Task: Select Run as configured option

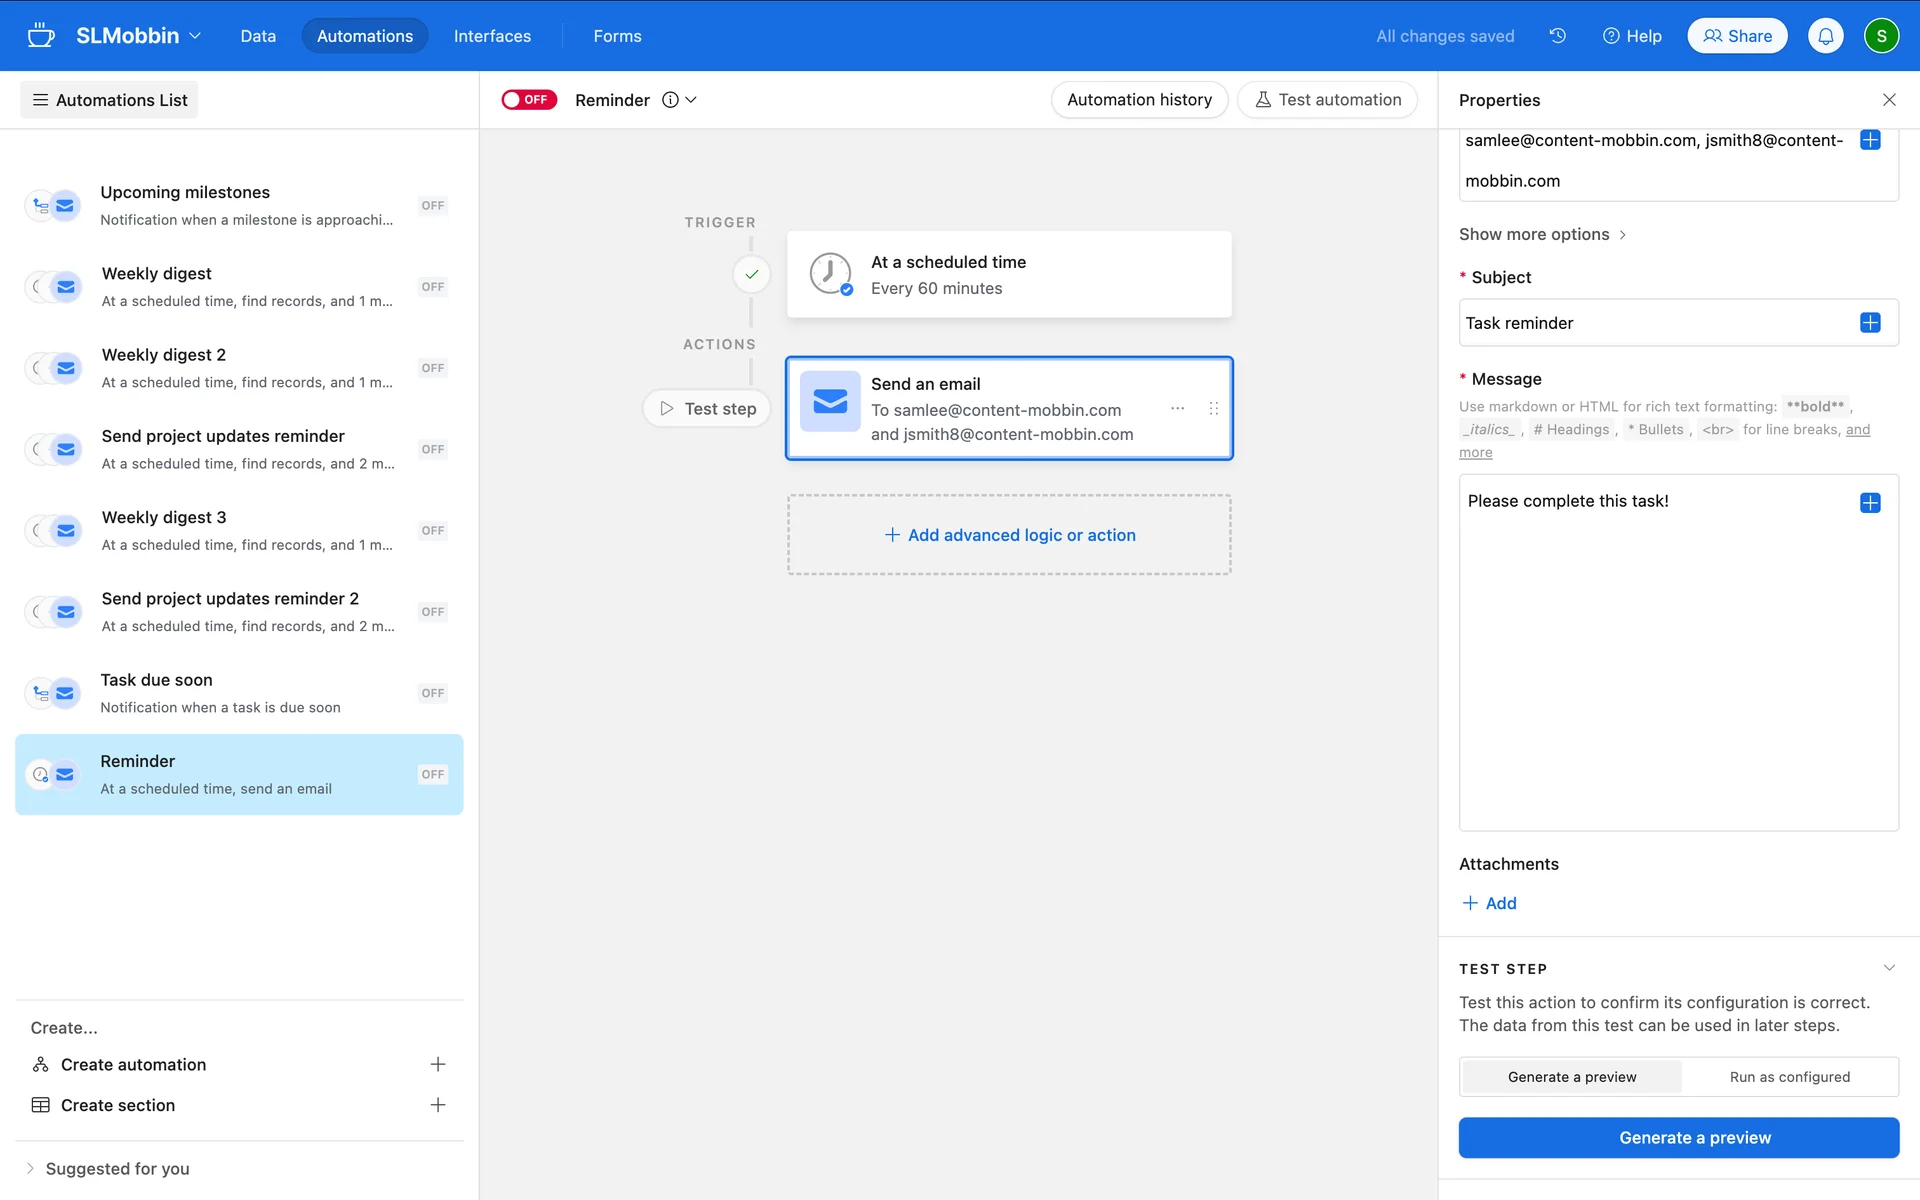Action: tap(1789, 1077)
